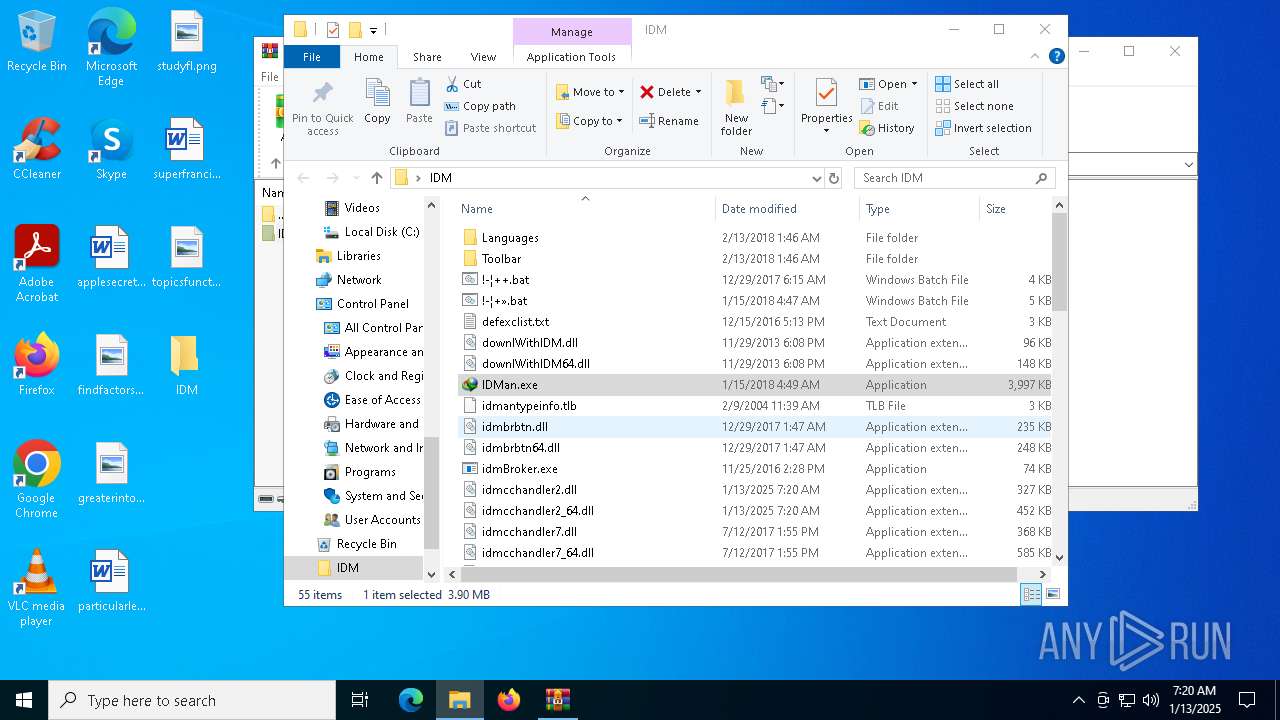Select VLC media player desktop icon
Screen dimensions: 1280x720
36,588
